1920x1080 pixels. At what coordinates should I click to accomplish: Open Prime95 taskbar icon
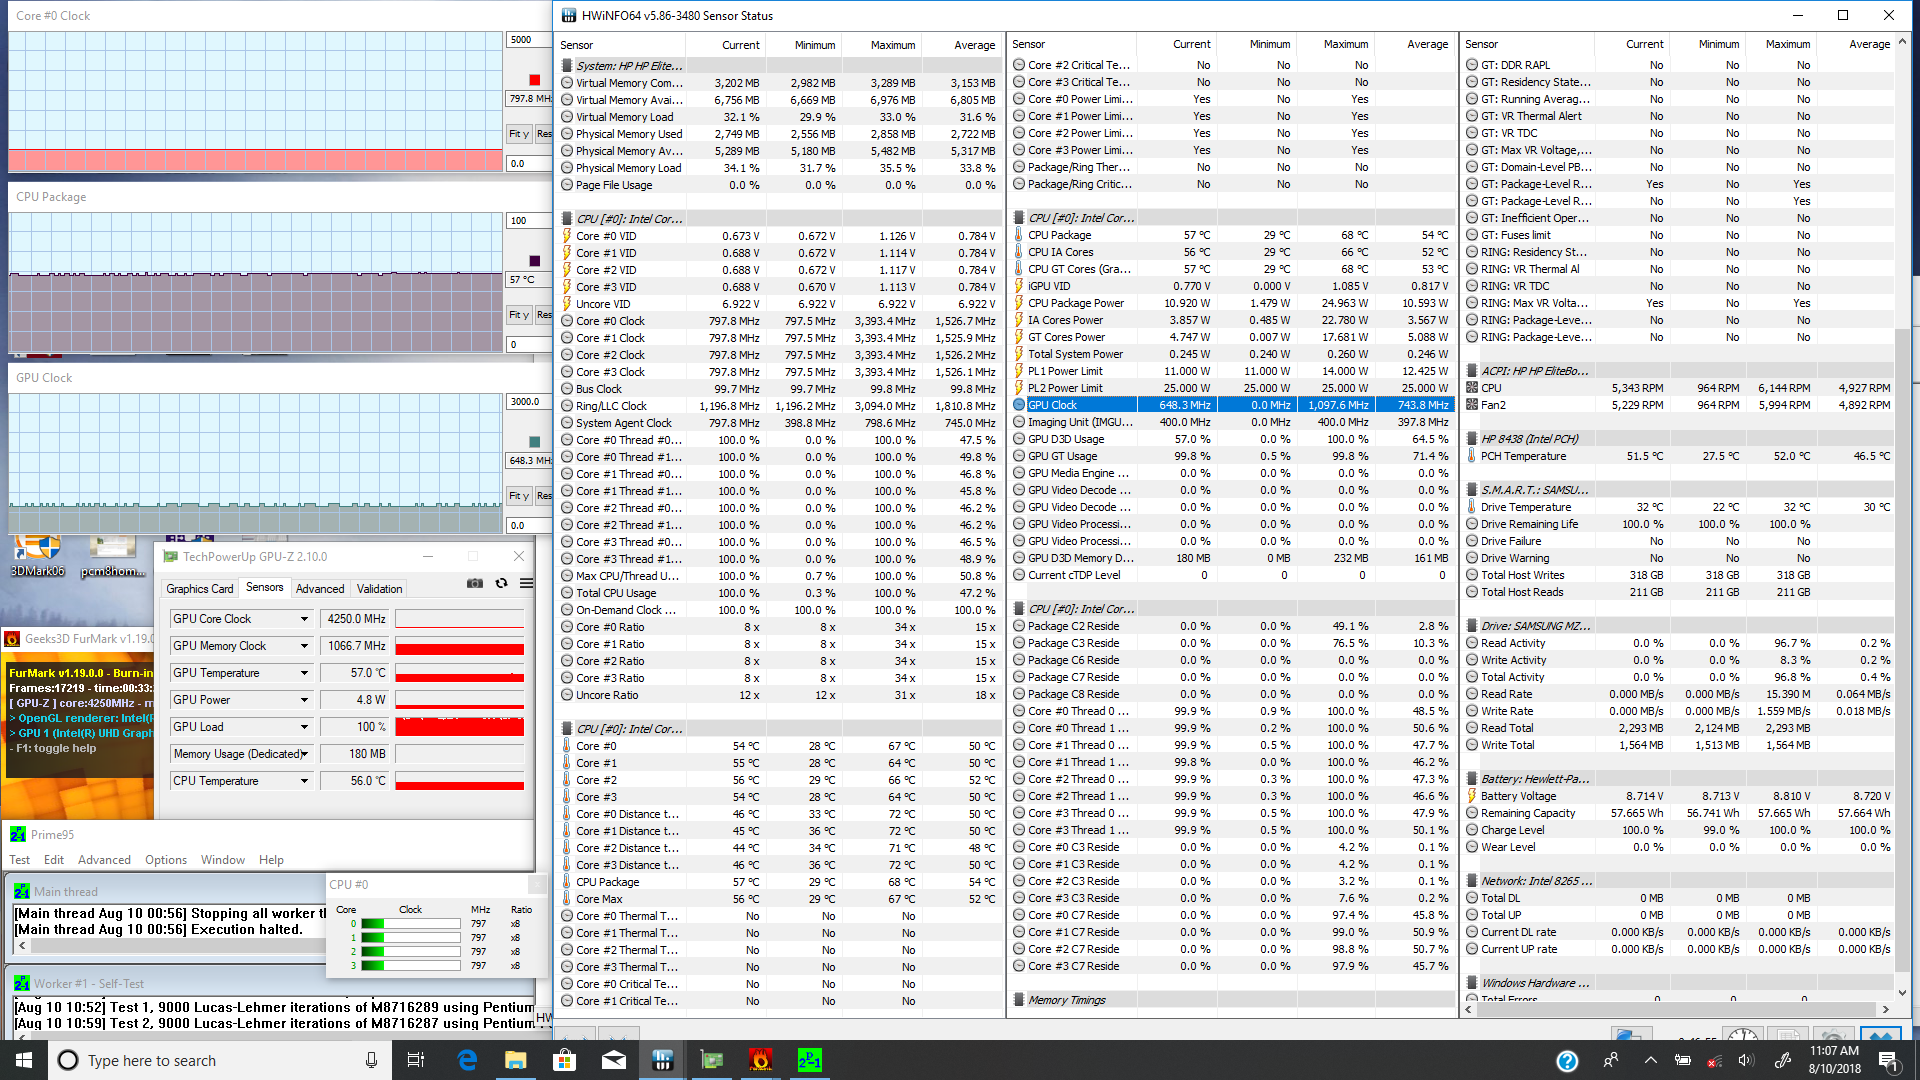(x=809, y=1060)
